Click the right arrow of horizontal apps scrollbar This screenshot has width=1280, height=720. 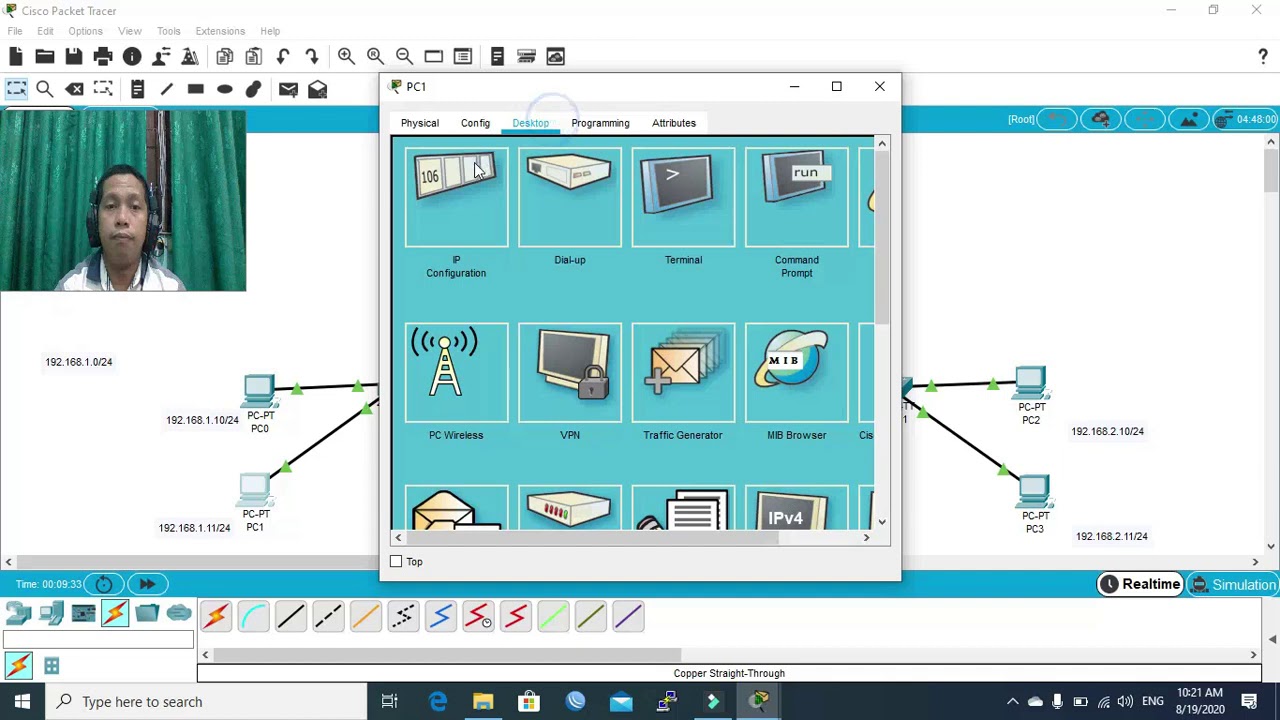click(866, 538)
